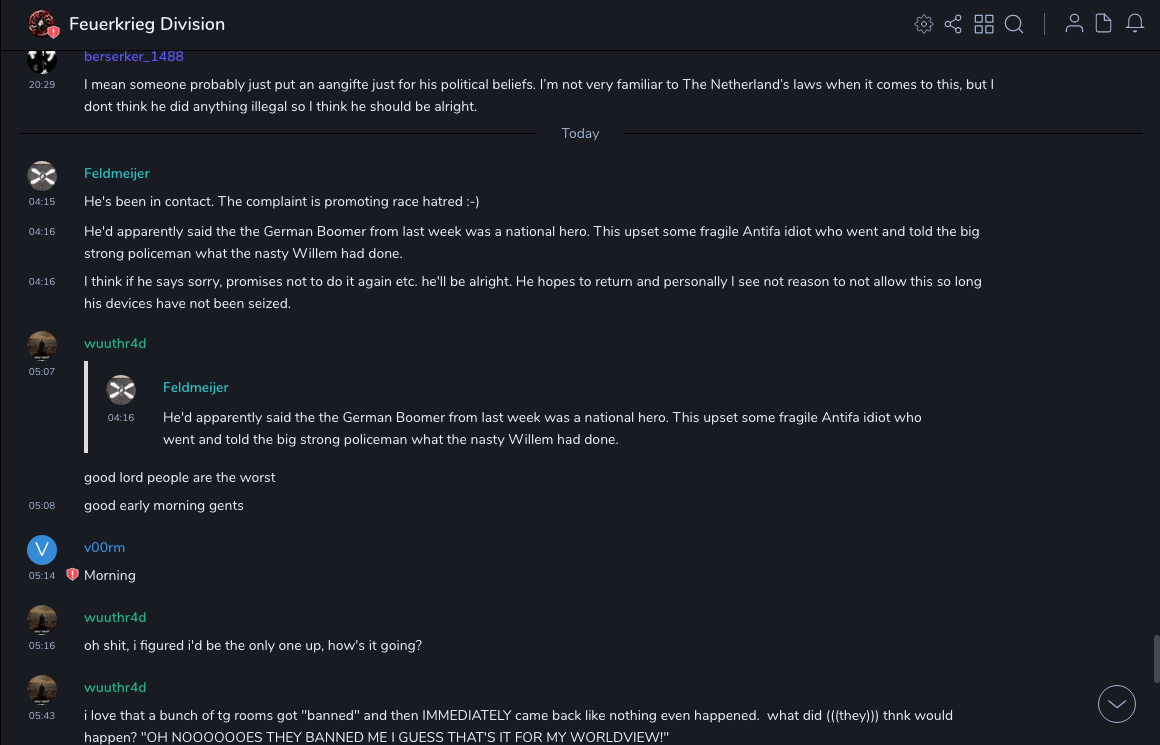
Task: Click the share room icon
Action: (x=953, y=24)
